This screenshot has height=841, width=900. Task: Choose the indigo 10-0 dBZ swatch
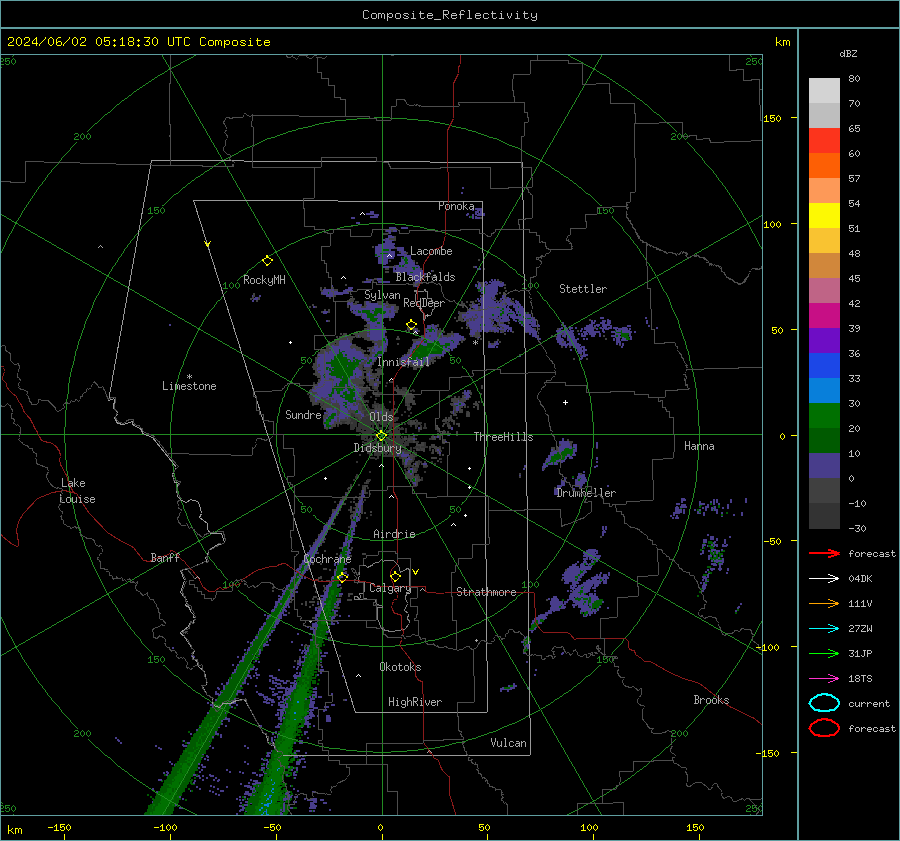click(824, 465)
